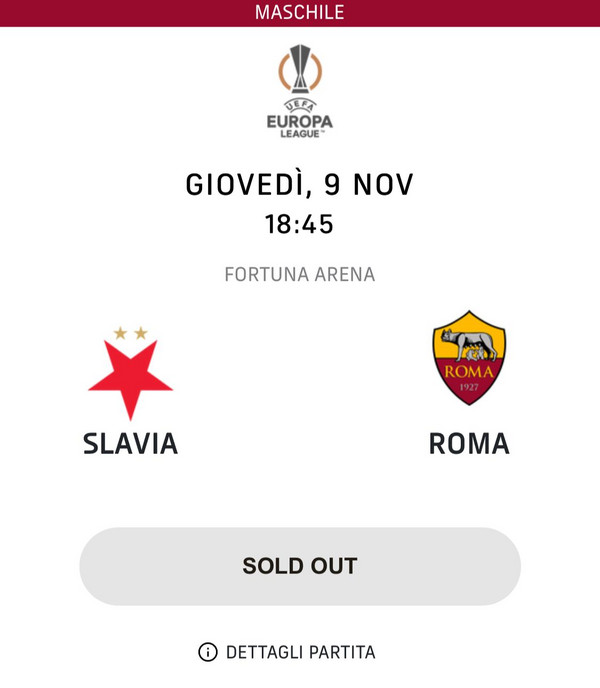Click the FORTUNA ARENA venue label
The image size is (600, 688).
[300, 274]
